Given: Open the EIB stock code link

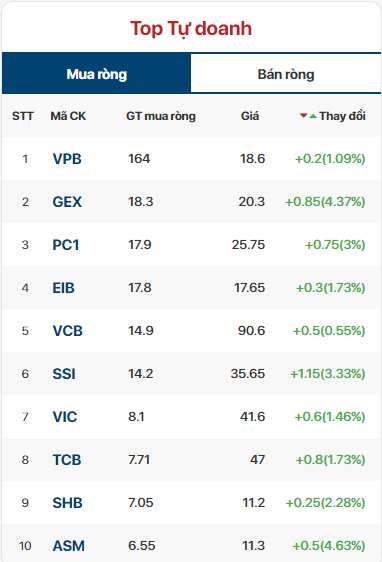Looking at the screenshot, I should [63, 288].
